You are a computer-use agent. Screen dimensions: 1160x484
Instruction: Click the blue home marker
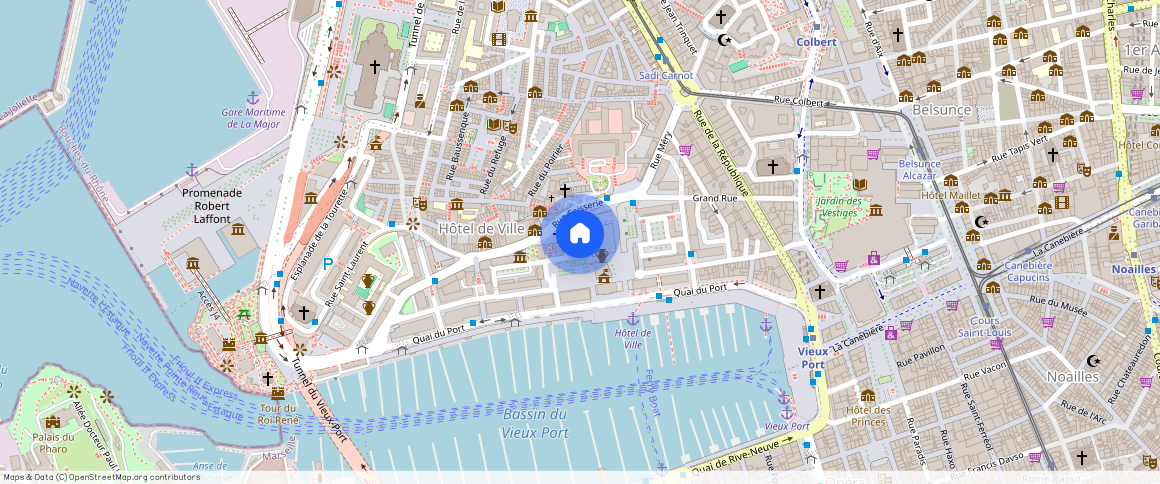pos(580,233)
